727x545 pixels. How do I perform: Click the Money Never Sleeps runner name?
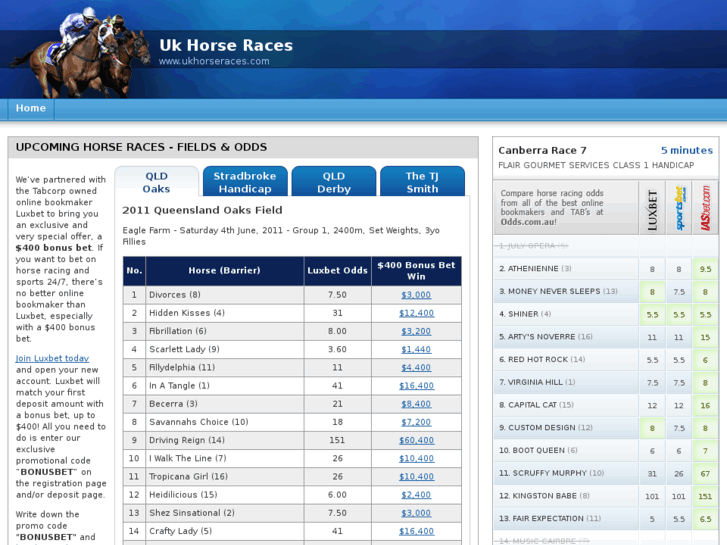tap(558, 291)
